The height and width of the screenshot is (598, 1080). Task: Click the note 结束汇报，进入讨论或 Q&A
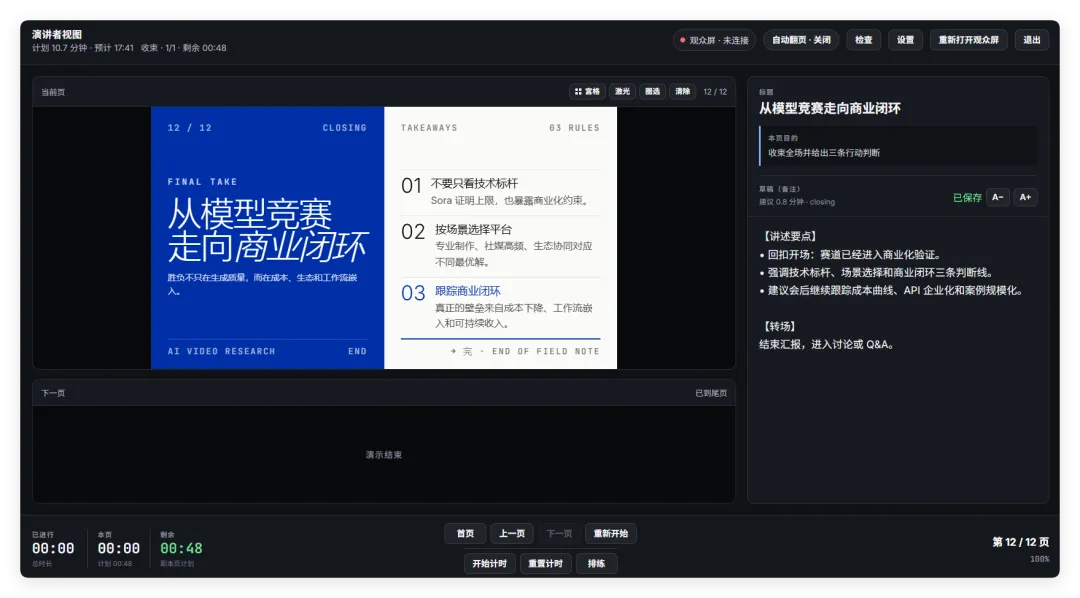tap(827, 344)
